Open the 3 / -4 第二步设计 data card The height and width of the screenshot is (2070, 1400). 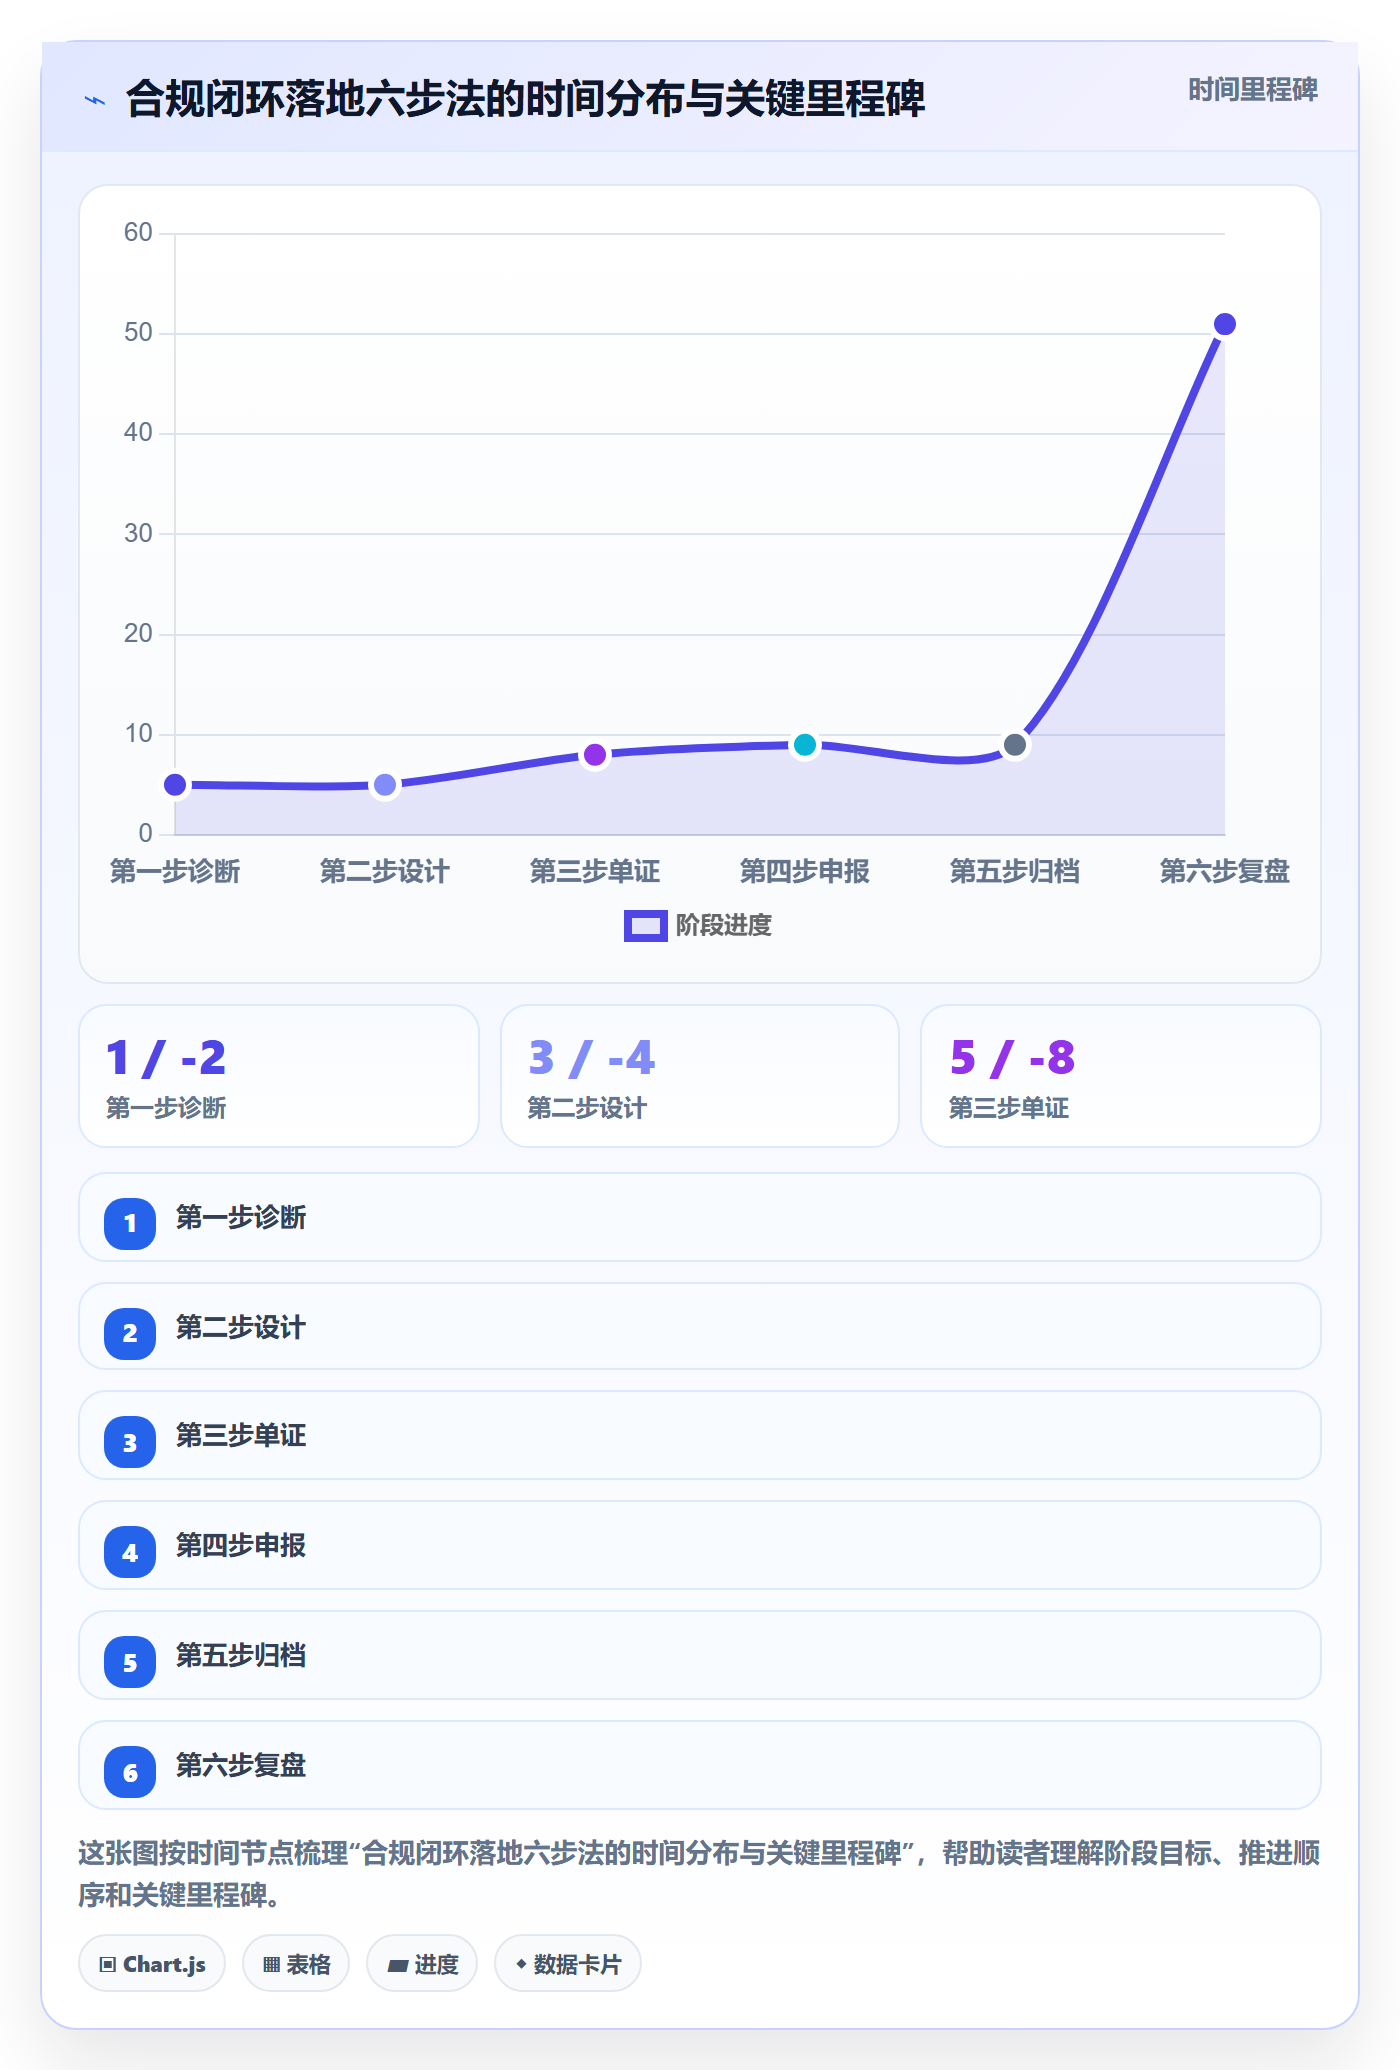point(700,1076)
